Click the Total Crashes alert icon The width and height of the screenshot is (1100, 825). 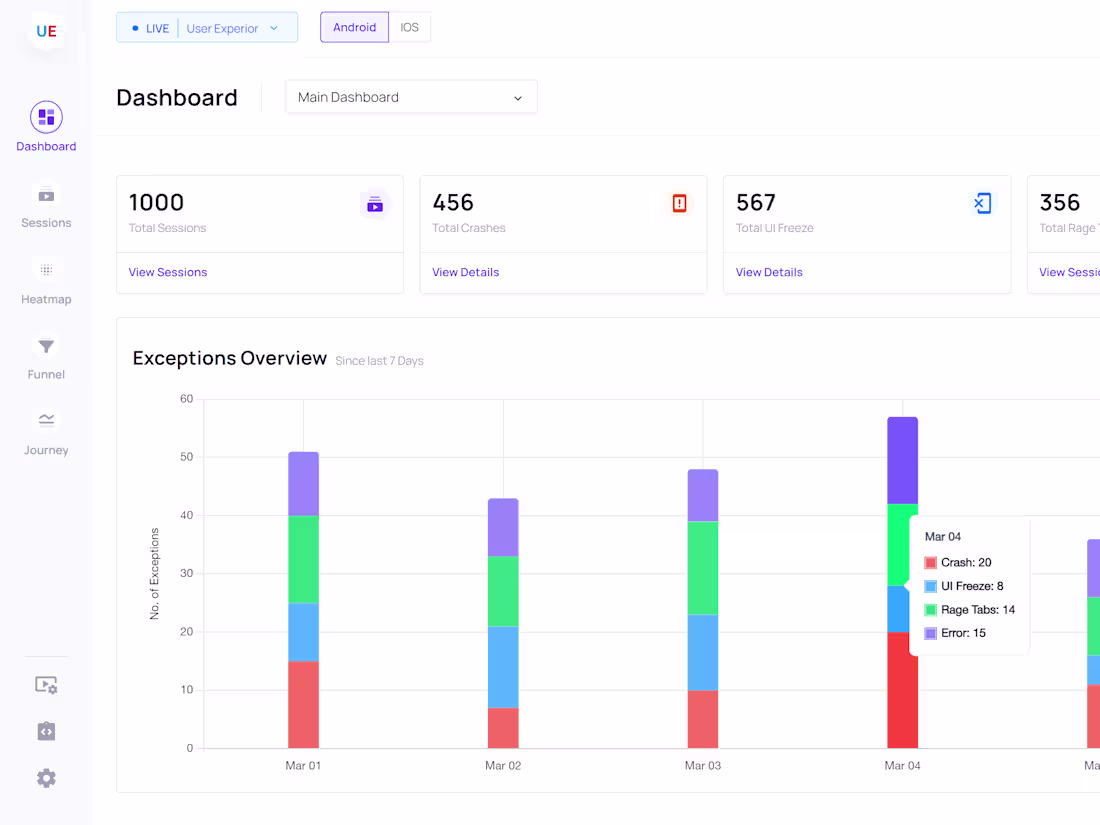(679, 204)
